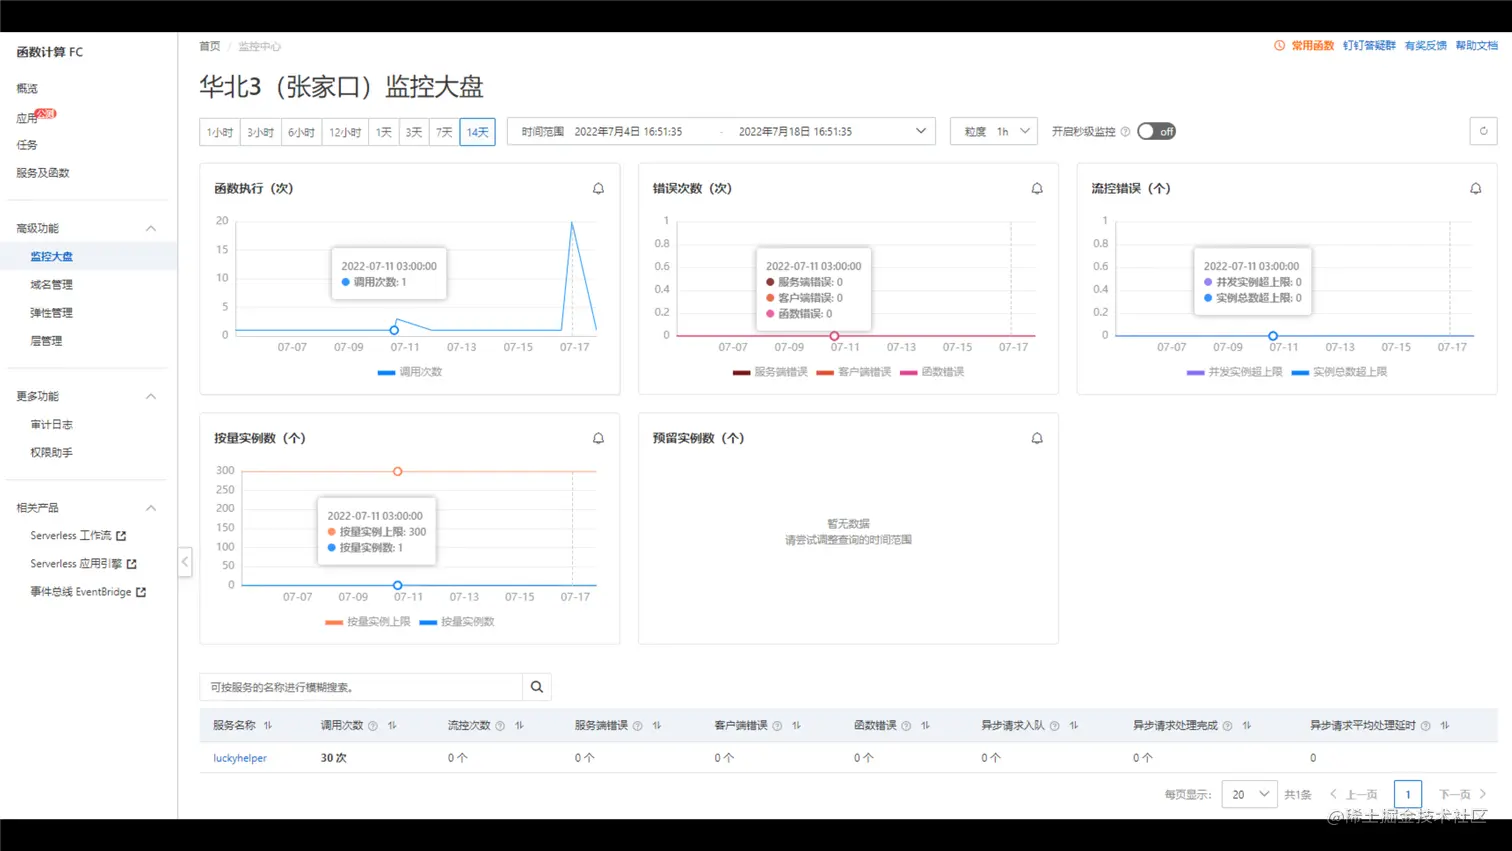Toggle 并发实例超上限 legend series

(x=1234, y=372)
